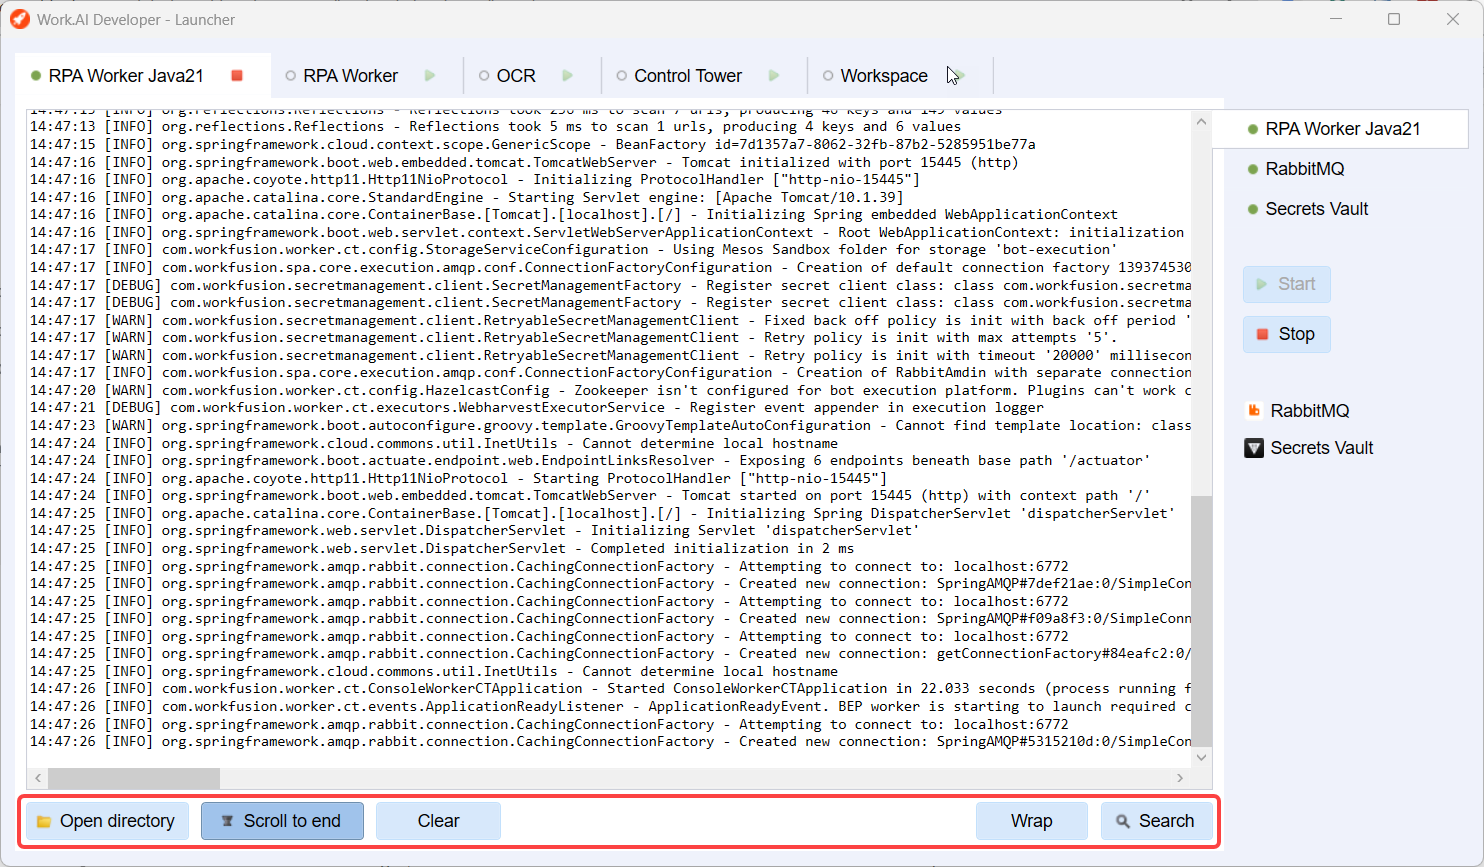Screen dimensions: 1484x867
Task: Click the magnifier icon in Search button
Action: click(x=1123, y=821)
